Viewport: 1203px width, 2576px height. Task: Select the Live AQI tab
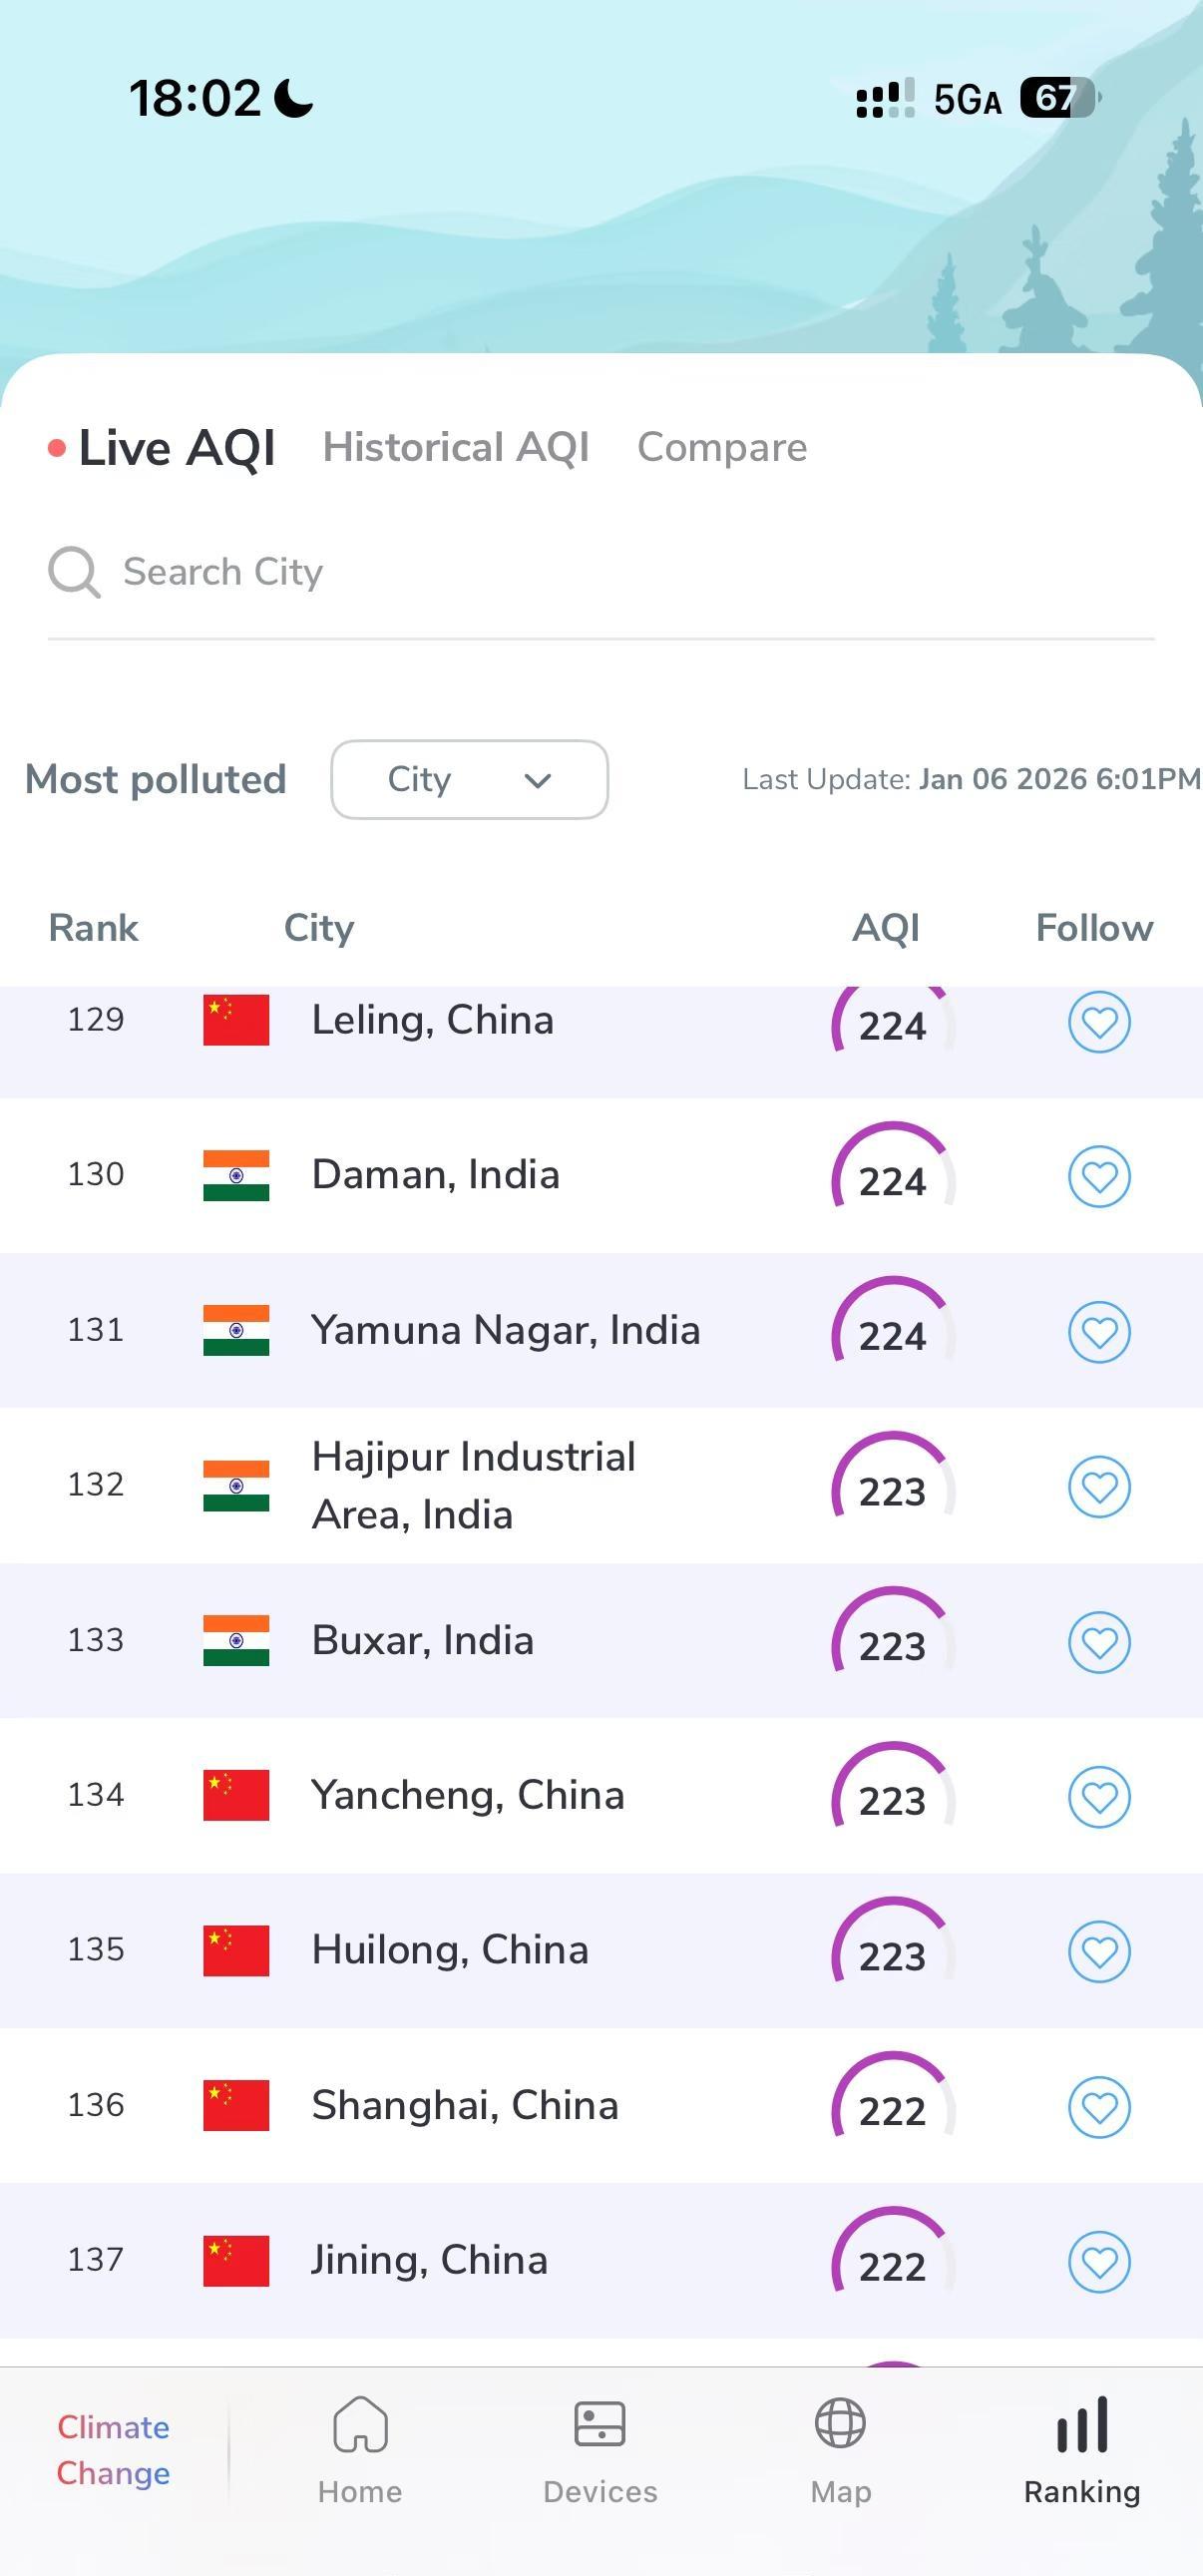coord(176,447)
